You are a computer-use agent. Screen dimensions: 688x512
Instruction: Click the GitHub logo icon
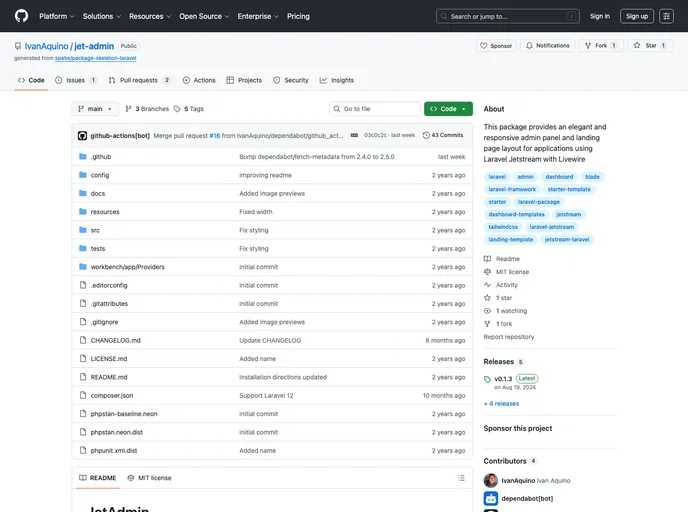tap(21, 16)
